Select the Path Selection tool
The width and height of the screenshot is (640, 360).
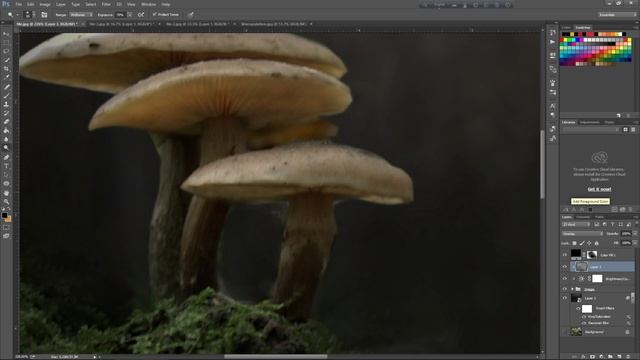point(6,175)
